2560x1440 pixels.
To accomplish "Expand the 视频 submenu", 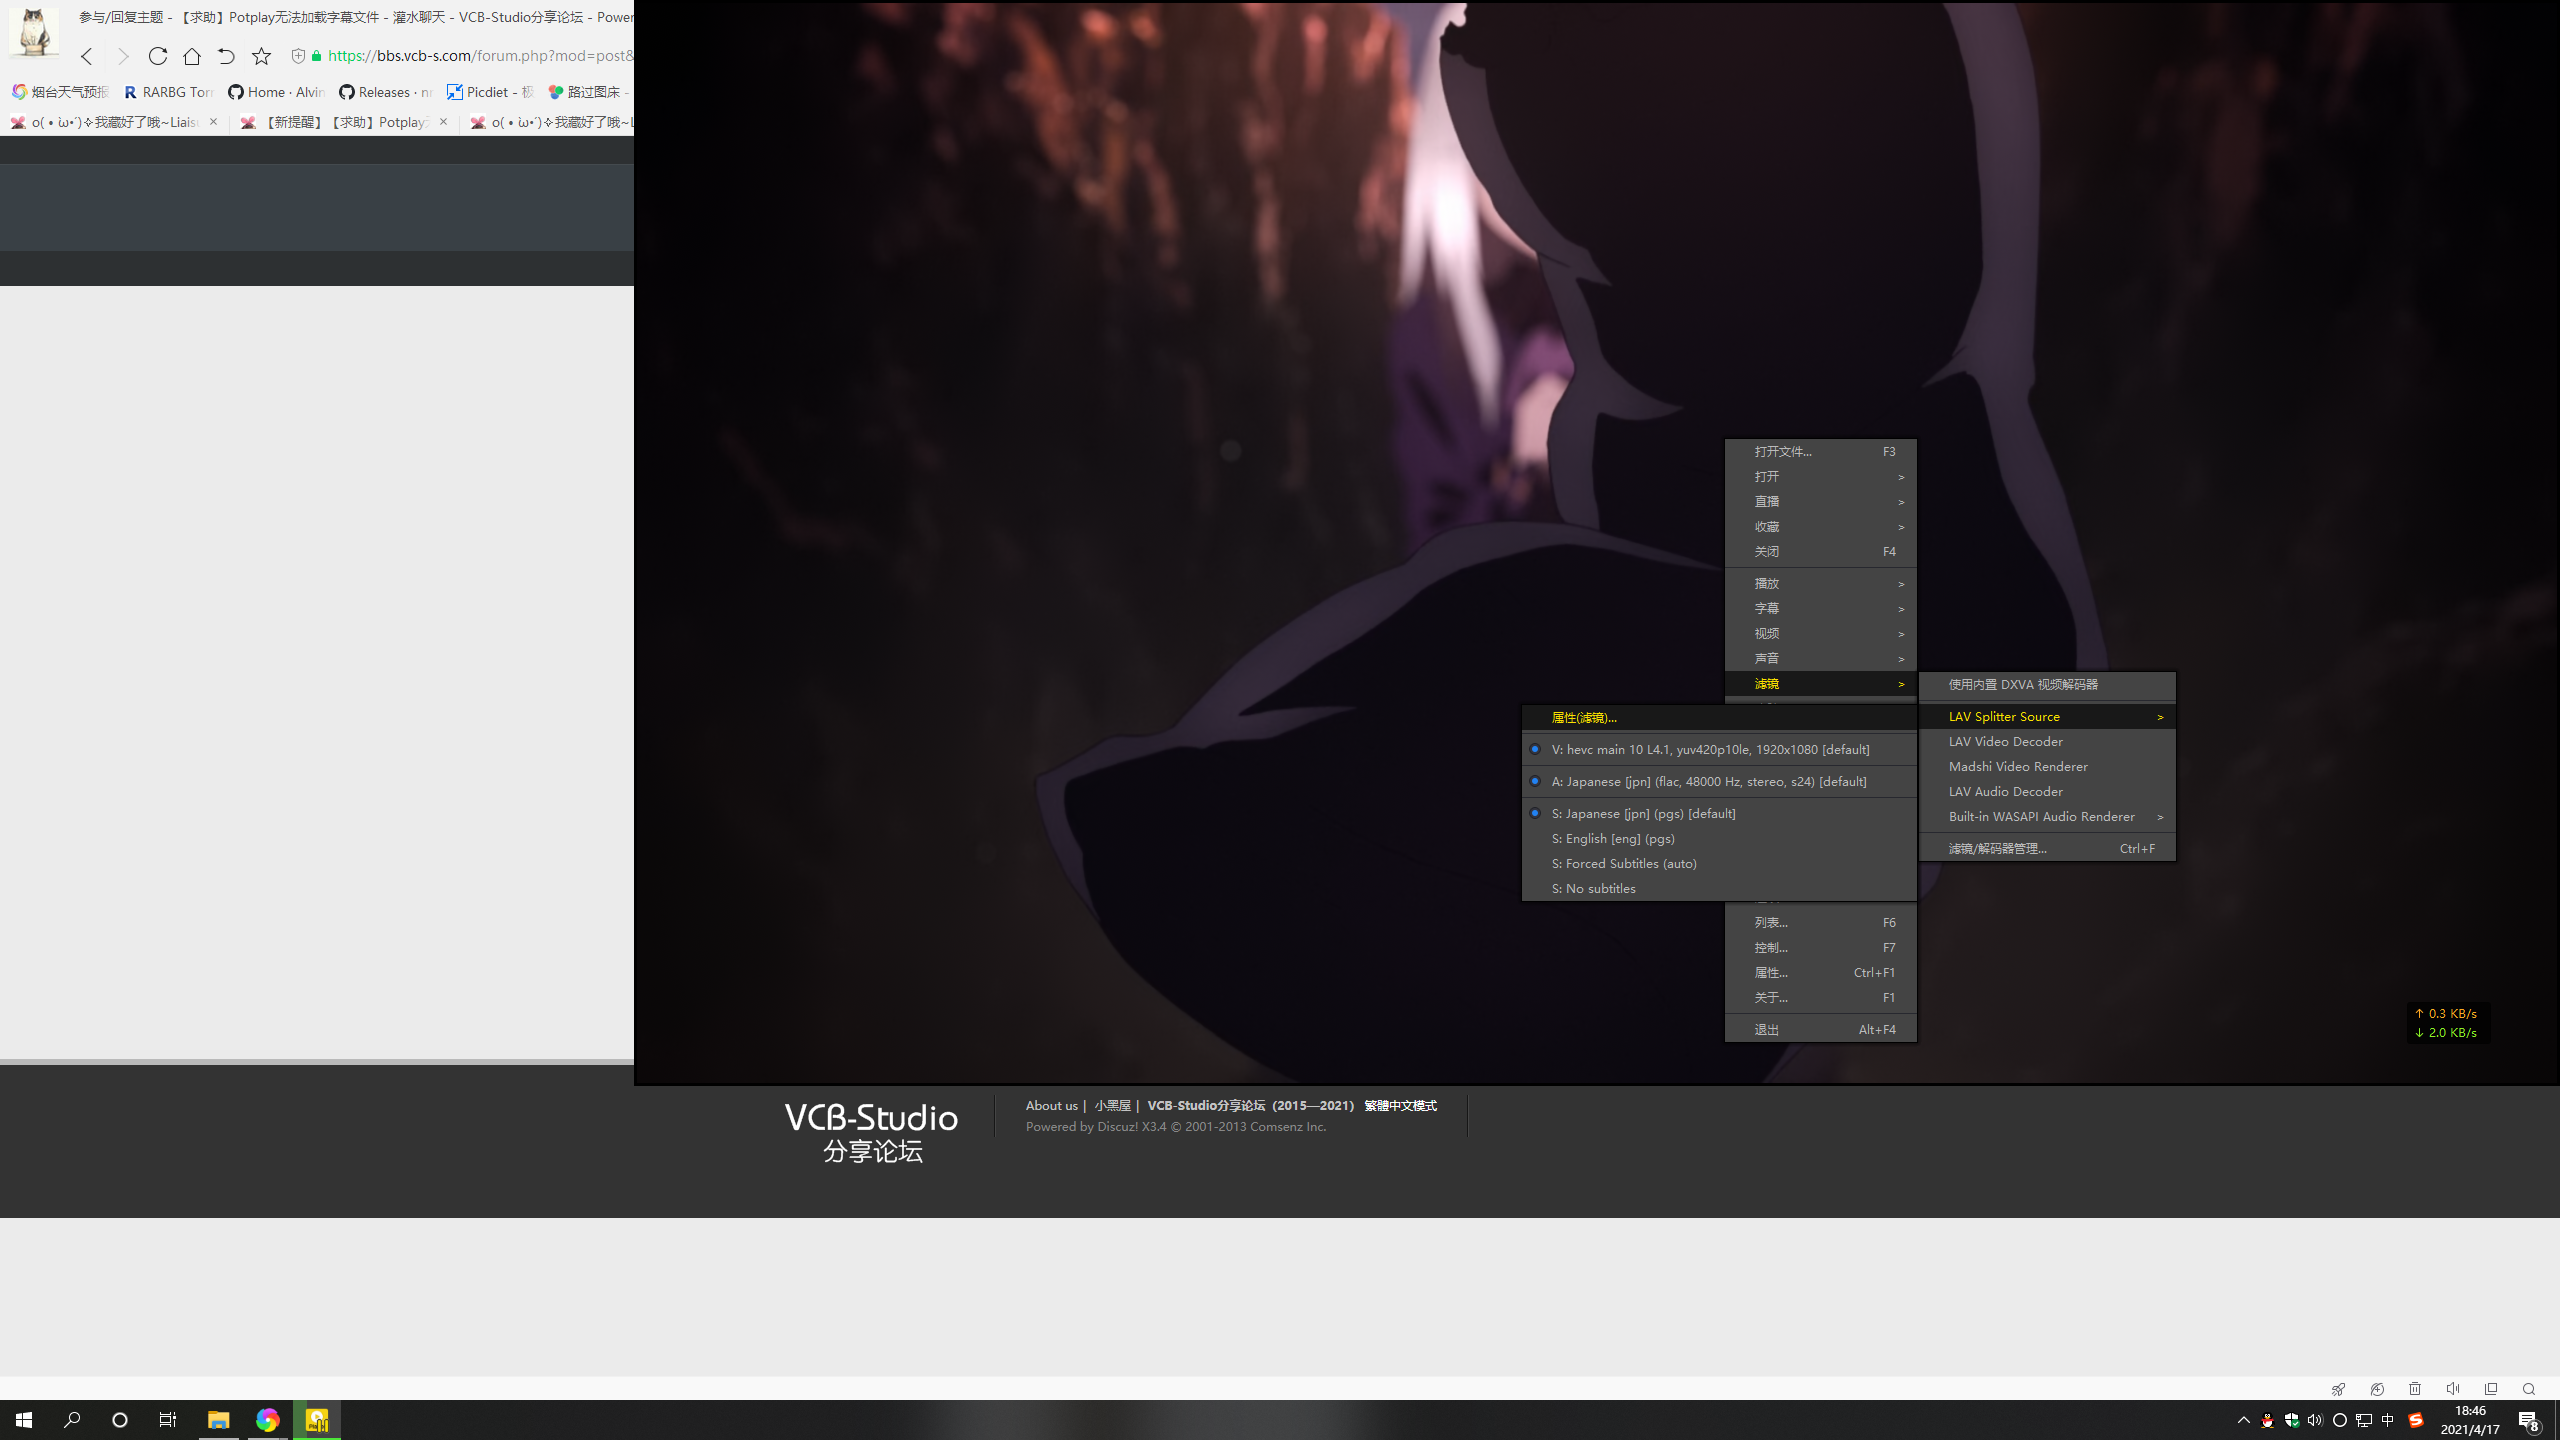I will click(1820, 634).
